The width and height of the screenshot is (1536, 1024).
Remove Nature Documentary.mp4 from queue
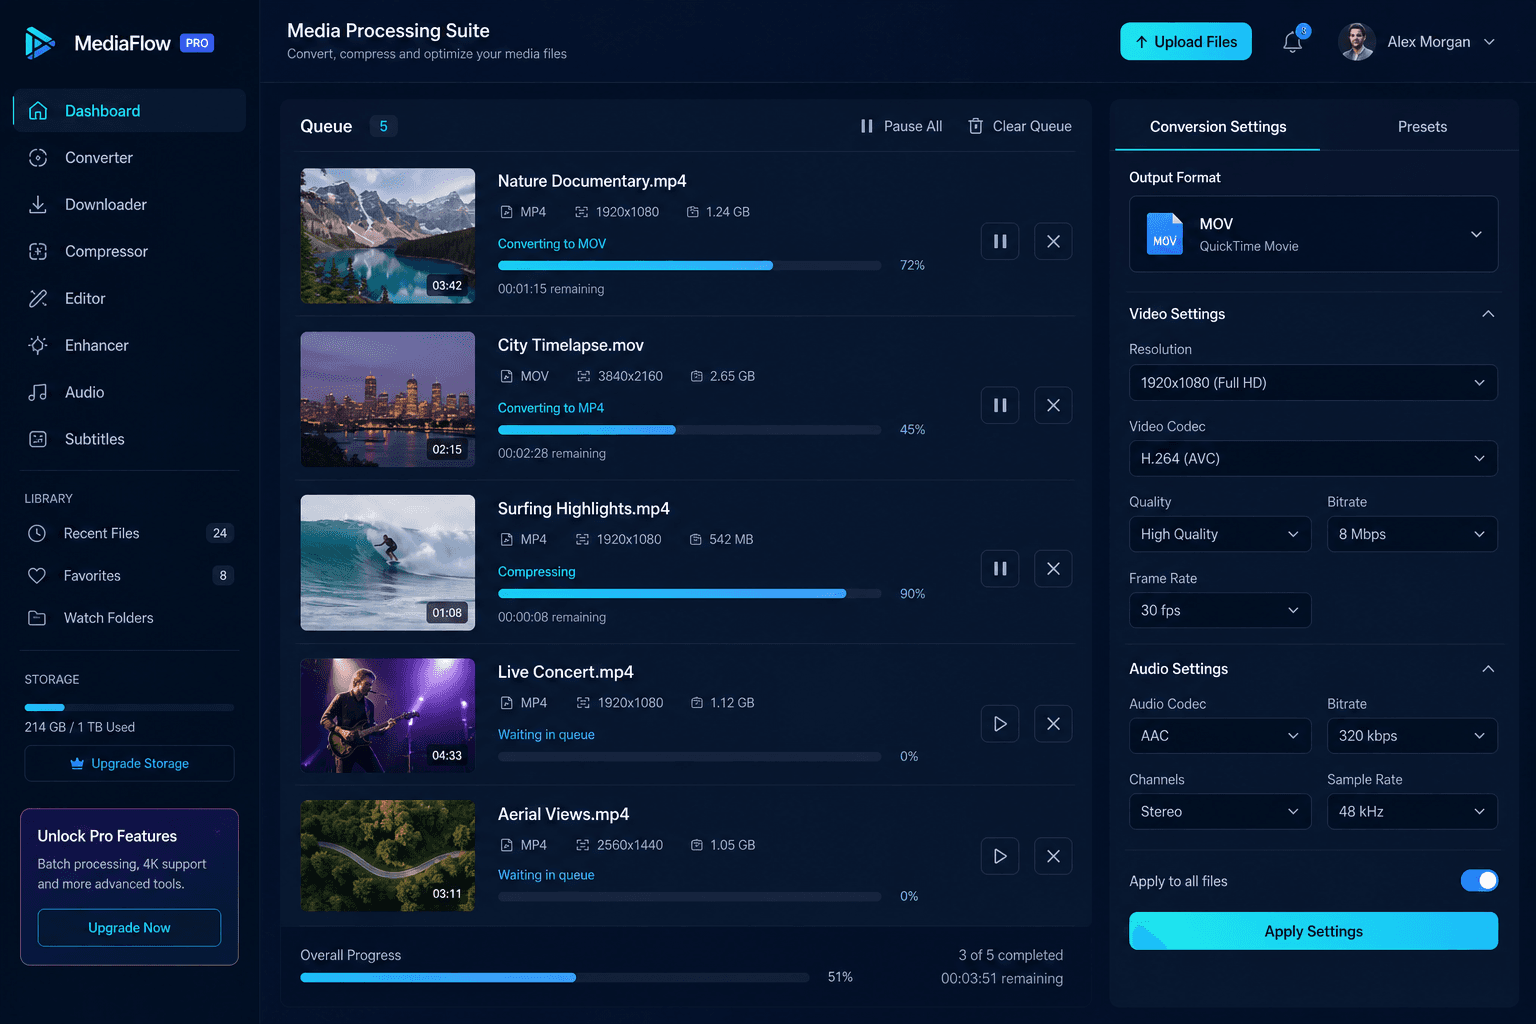pyautogui.click(x=1053, y=241)
